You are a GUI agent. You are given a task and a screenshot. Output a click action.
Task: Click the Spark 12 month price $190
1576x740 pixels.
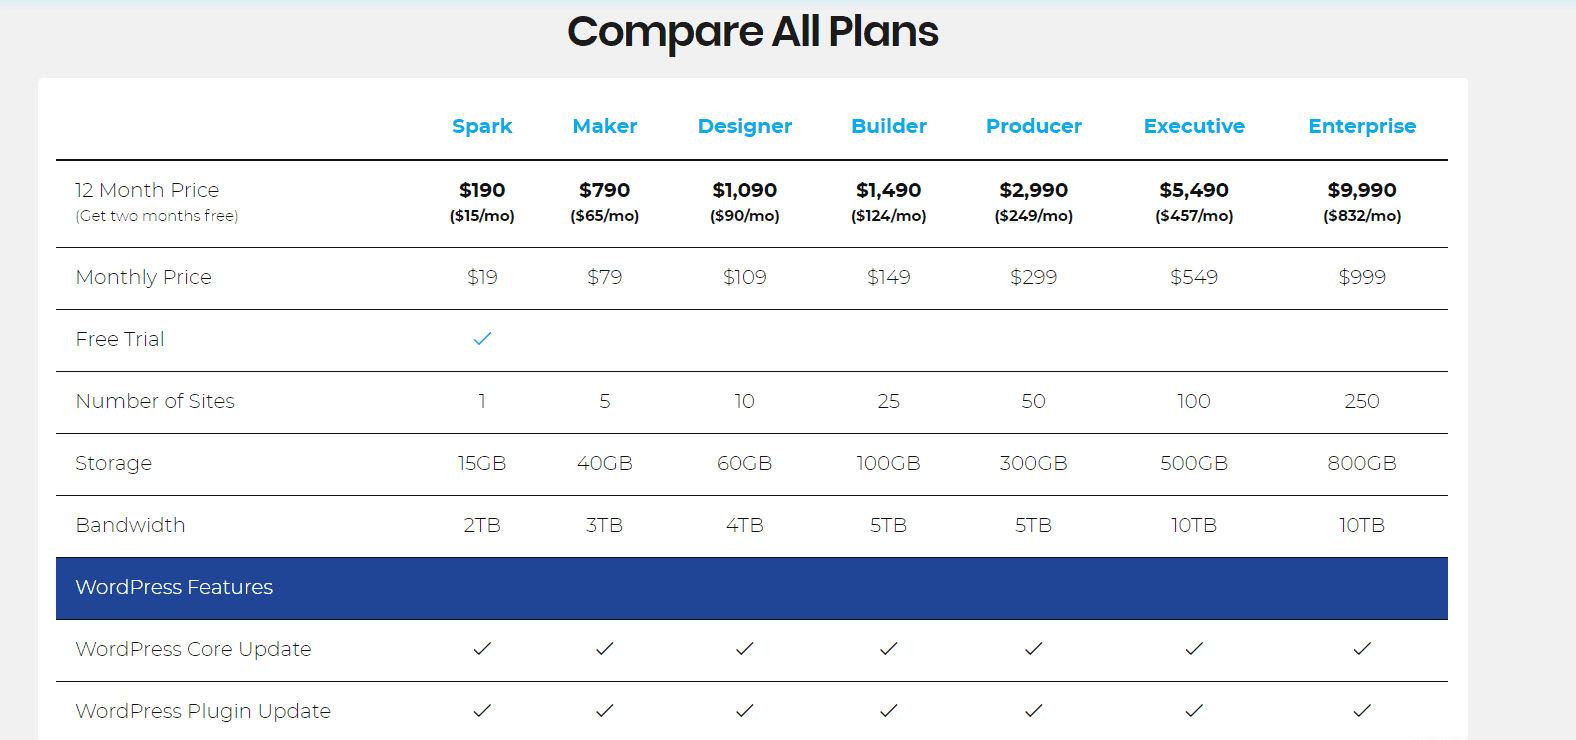click(x=482, y=190)
